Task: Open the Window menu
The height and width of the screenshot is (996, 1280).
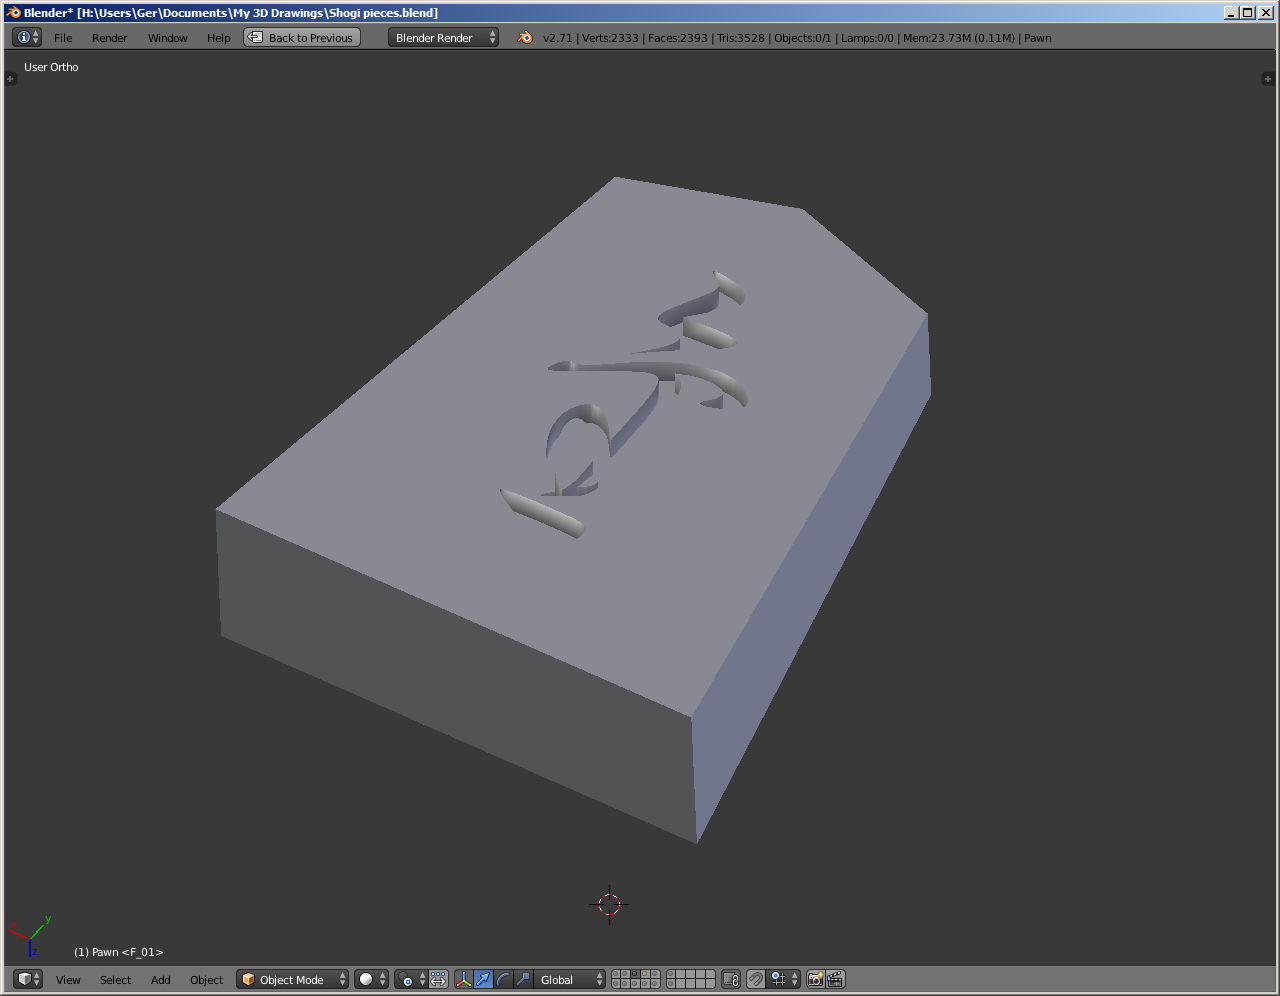Action: (167, 38)
